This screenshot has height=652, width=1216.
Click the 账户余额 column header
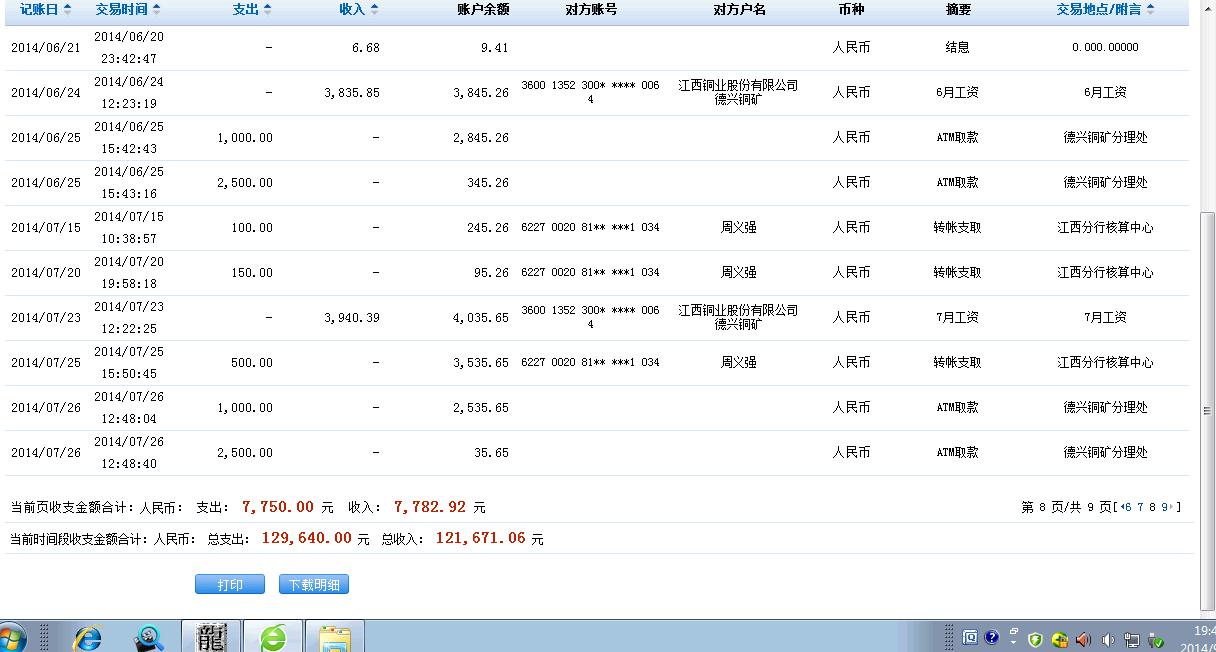click(x=483, y=9)
